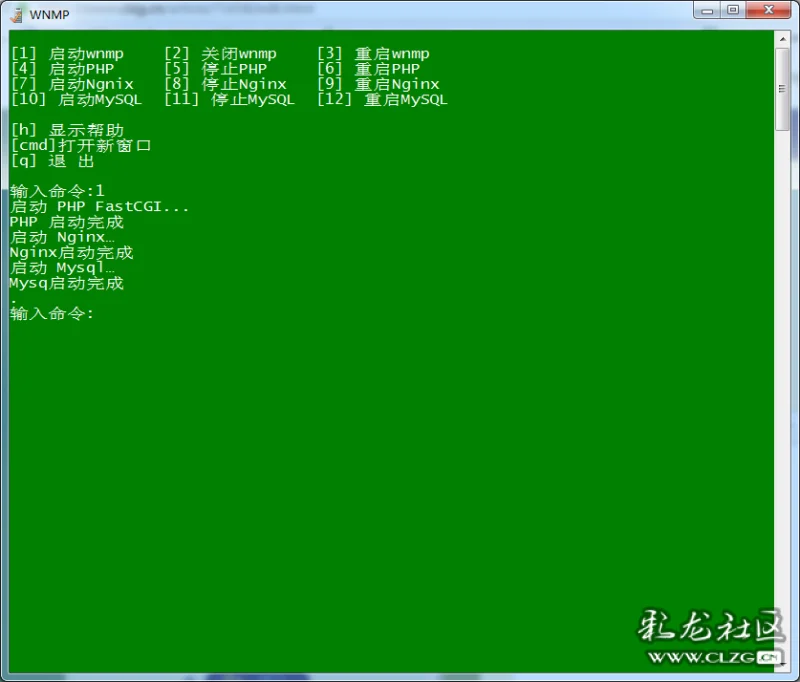Click the 'PHP 启动完成' output line
The height and width of the screenshot is (682, 800).
click(67, 222)
